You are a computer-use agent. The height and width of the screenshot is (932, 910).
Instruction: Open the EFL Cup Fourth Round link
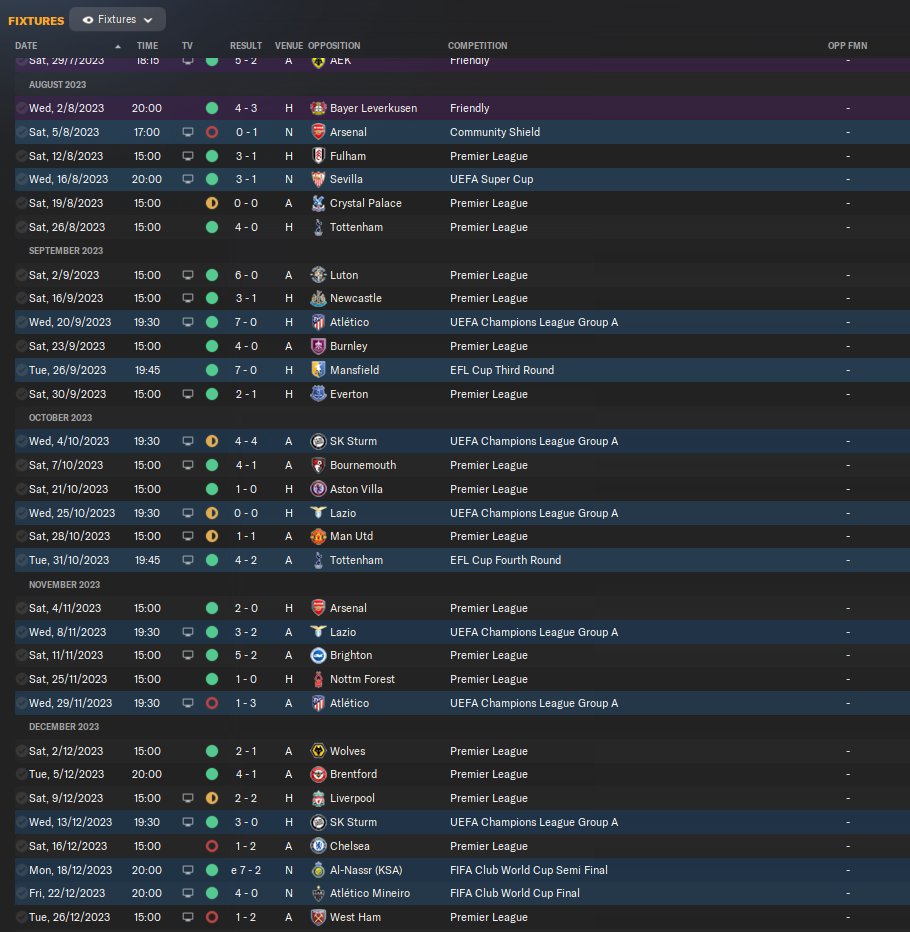[x=505, y=560]
